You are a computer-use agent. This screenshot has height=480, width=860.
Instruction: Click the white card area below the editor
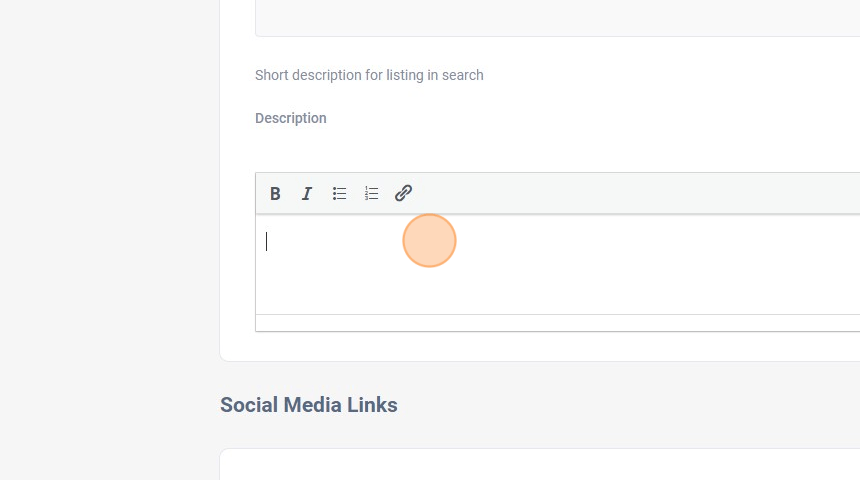[540, 345]
